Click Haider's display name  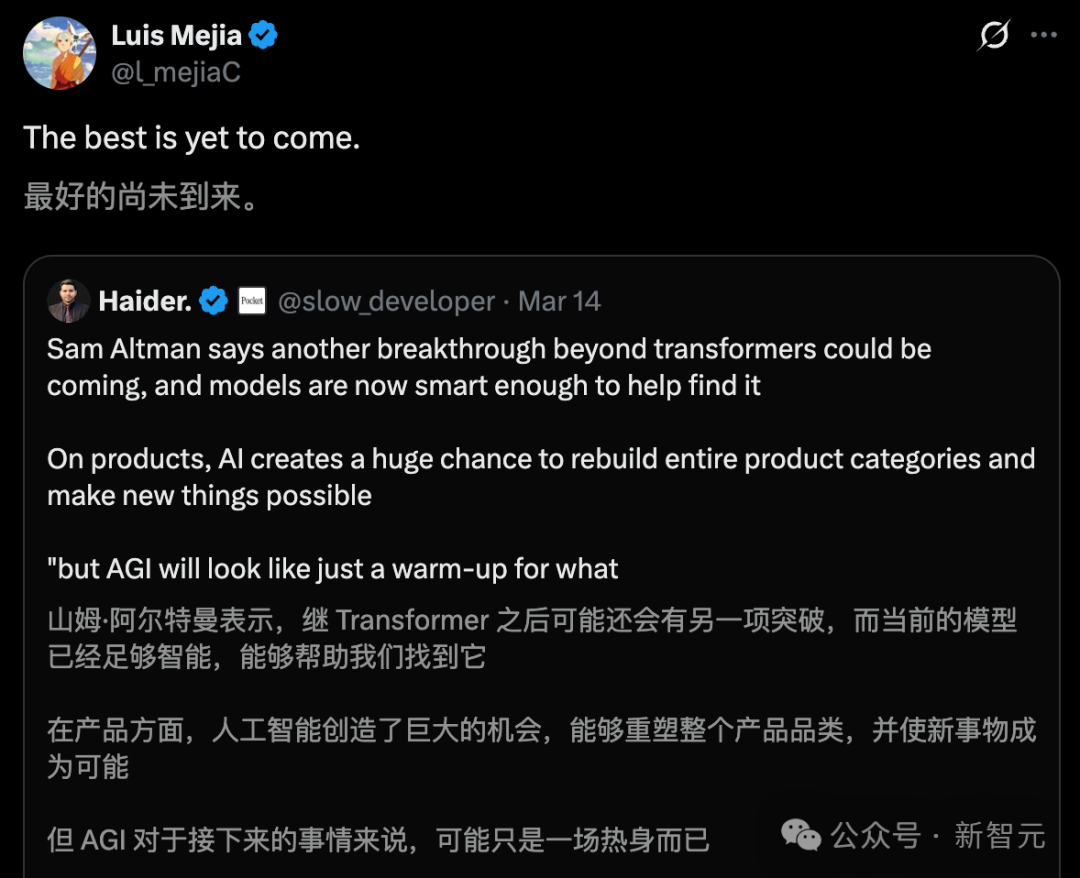point(147,299)
